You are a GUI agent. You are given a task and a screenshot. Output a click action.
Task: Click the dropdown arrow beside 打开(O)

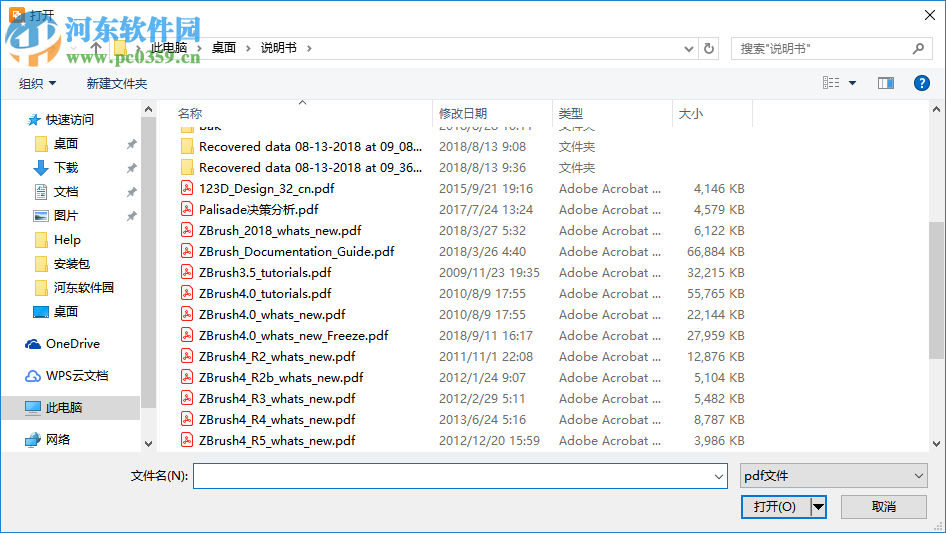tap(818, 506)
